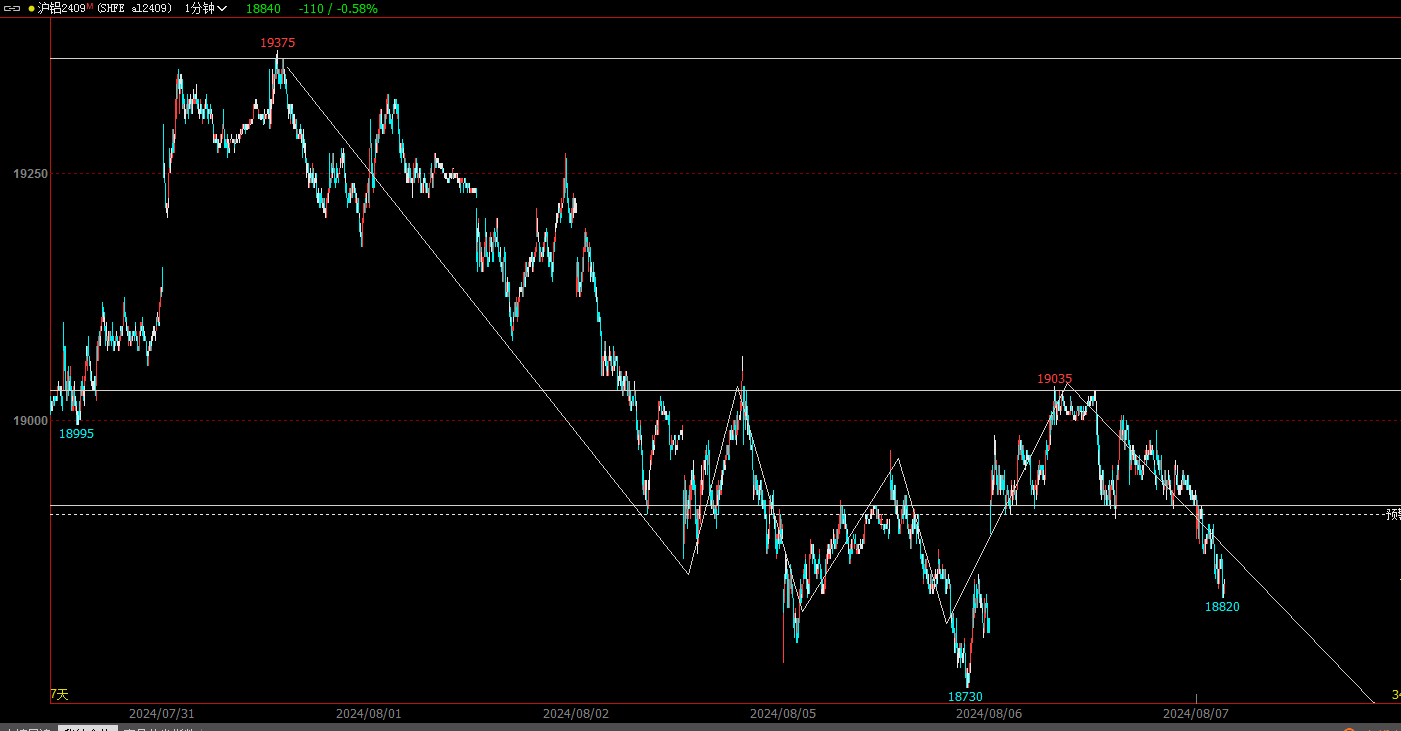Click the 2024/07/31 date label
The height and width of the screenshot is (731, 1401).
point(161,714)
